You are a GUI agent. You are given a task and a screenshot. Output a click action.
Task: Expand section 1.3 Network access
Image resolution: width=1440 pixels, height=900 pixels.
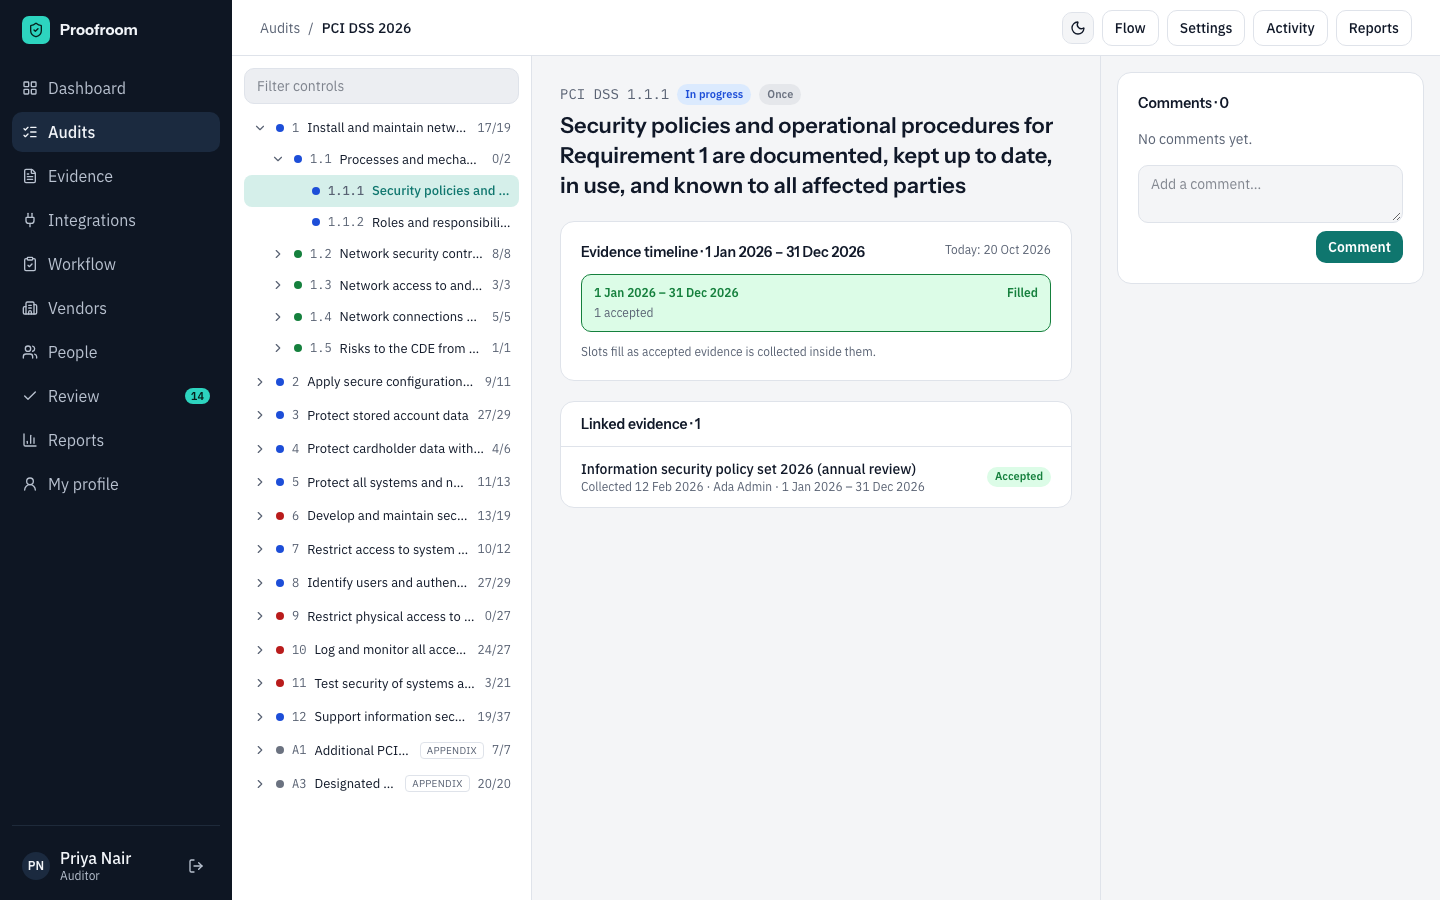pyautogui.click(x=278, y=285)
